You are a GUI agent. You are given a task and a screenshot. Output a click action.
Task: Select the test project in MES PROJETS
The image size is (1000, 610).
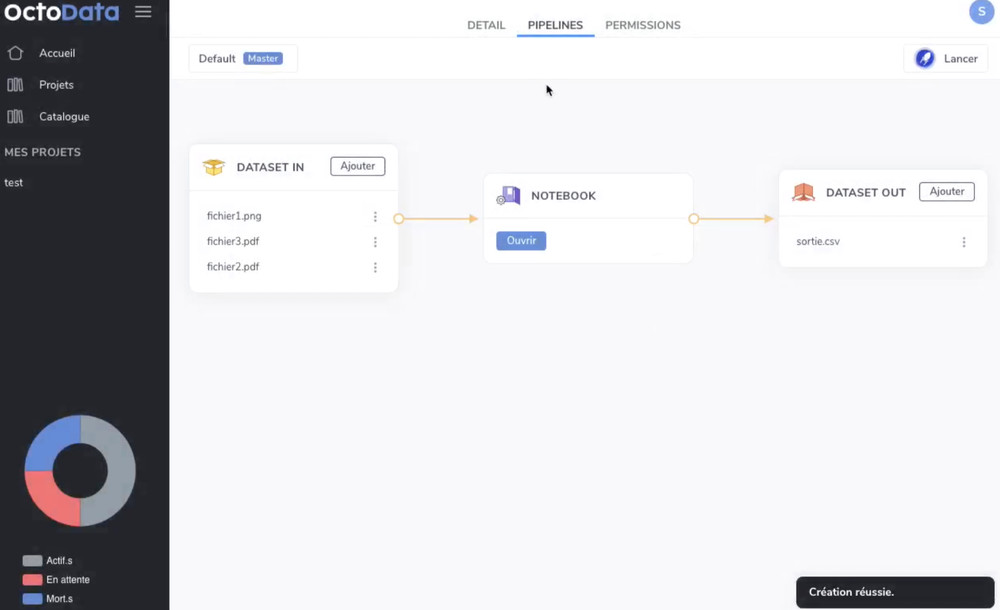pos(14,182)
